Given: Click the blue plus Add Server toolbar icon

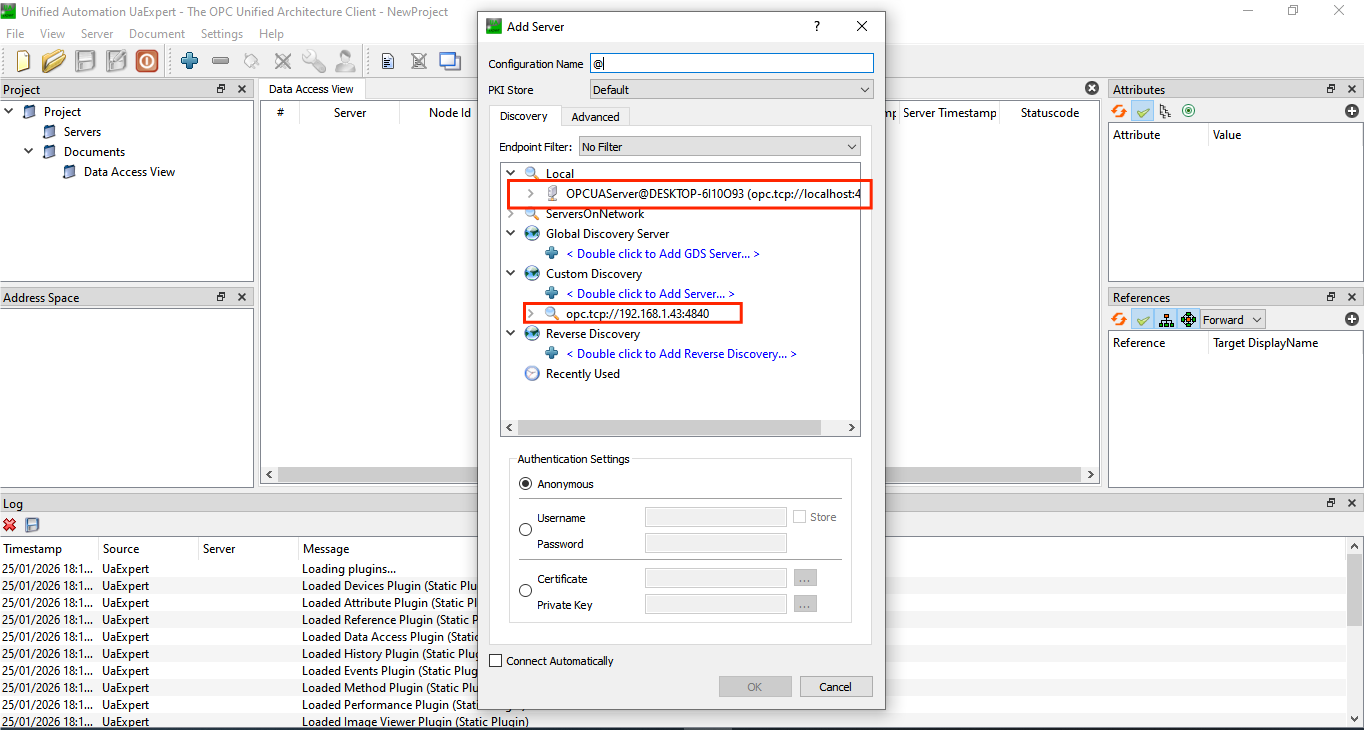Looking at the screenshot, I should 189,61.
